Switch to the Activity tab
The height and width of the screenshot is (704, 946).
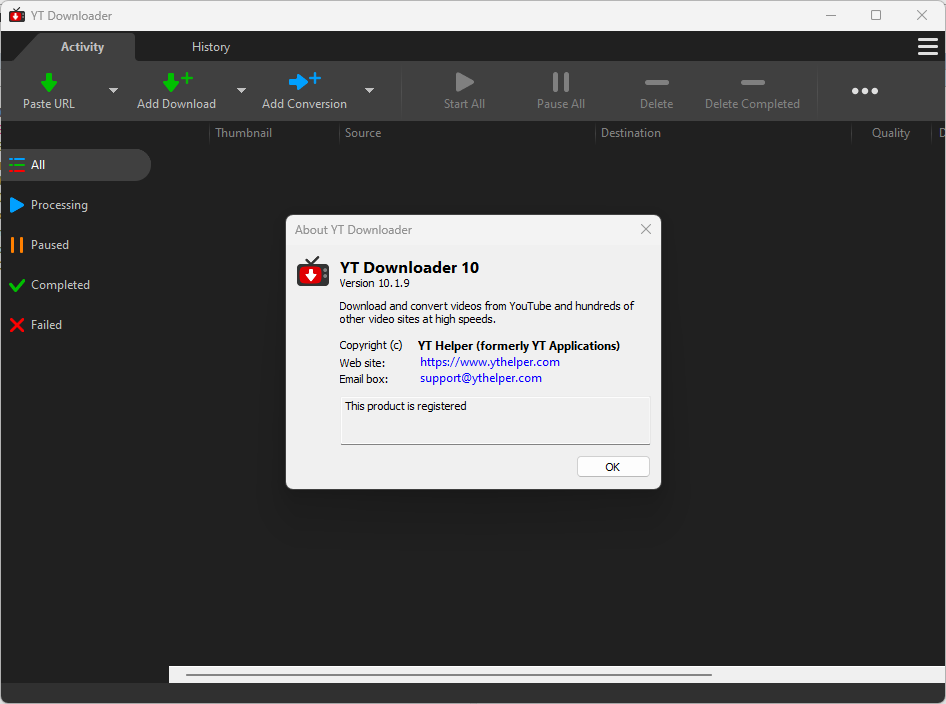82,46
